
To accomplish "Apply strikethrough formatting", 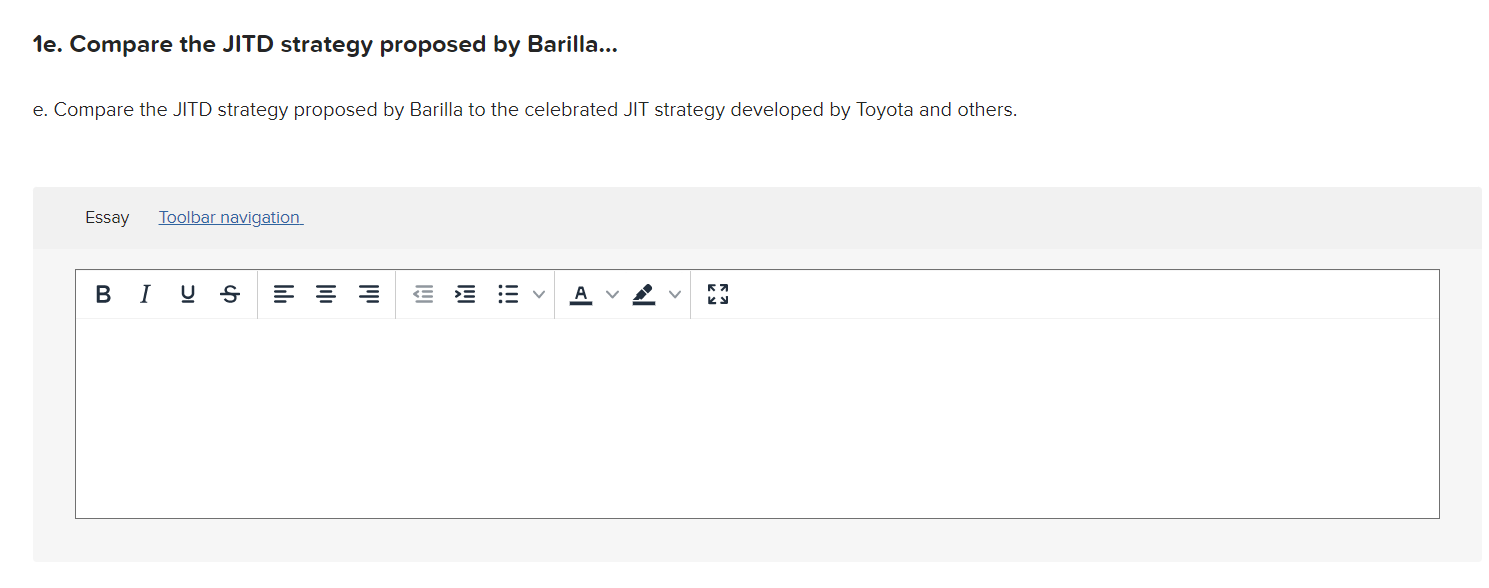I will click(x=229, y=294).
